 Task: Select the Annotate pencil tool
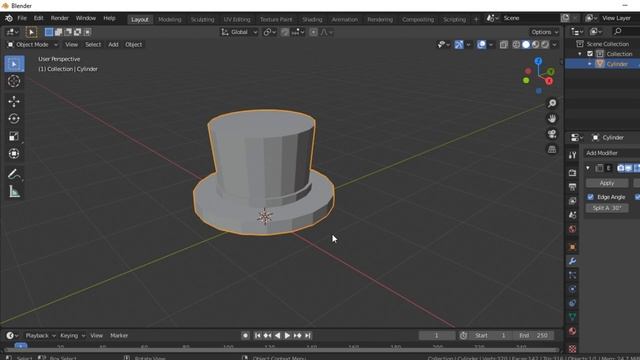point(14,174)
